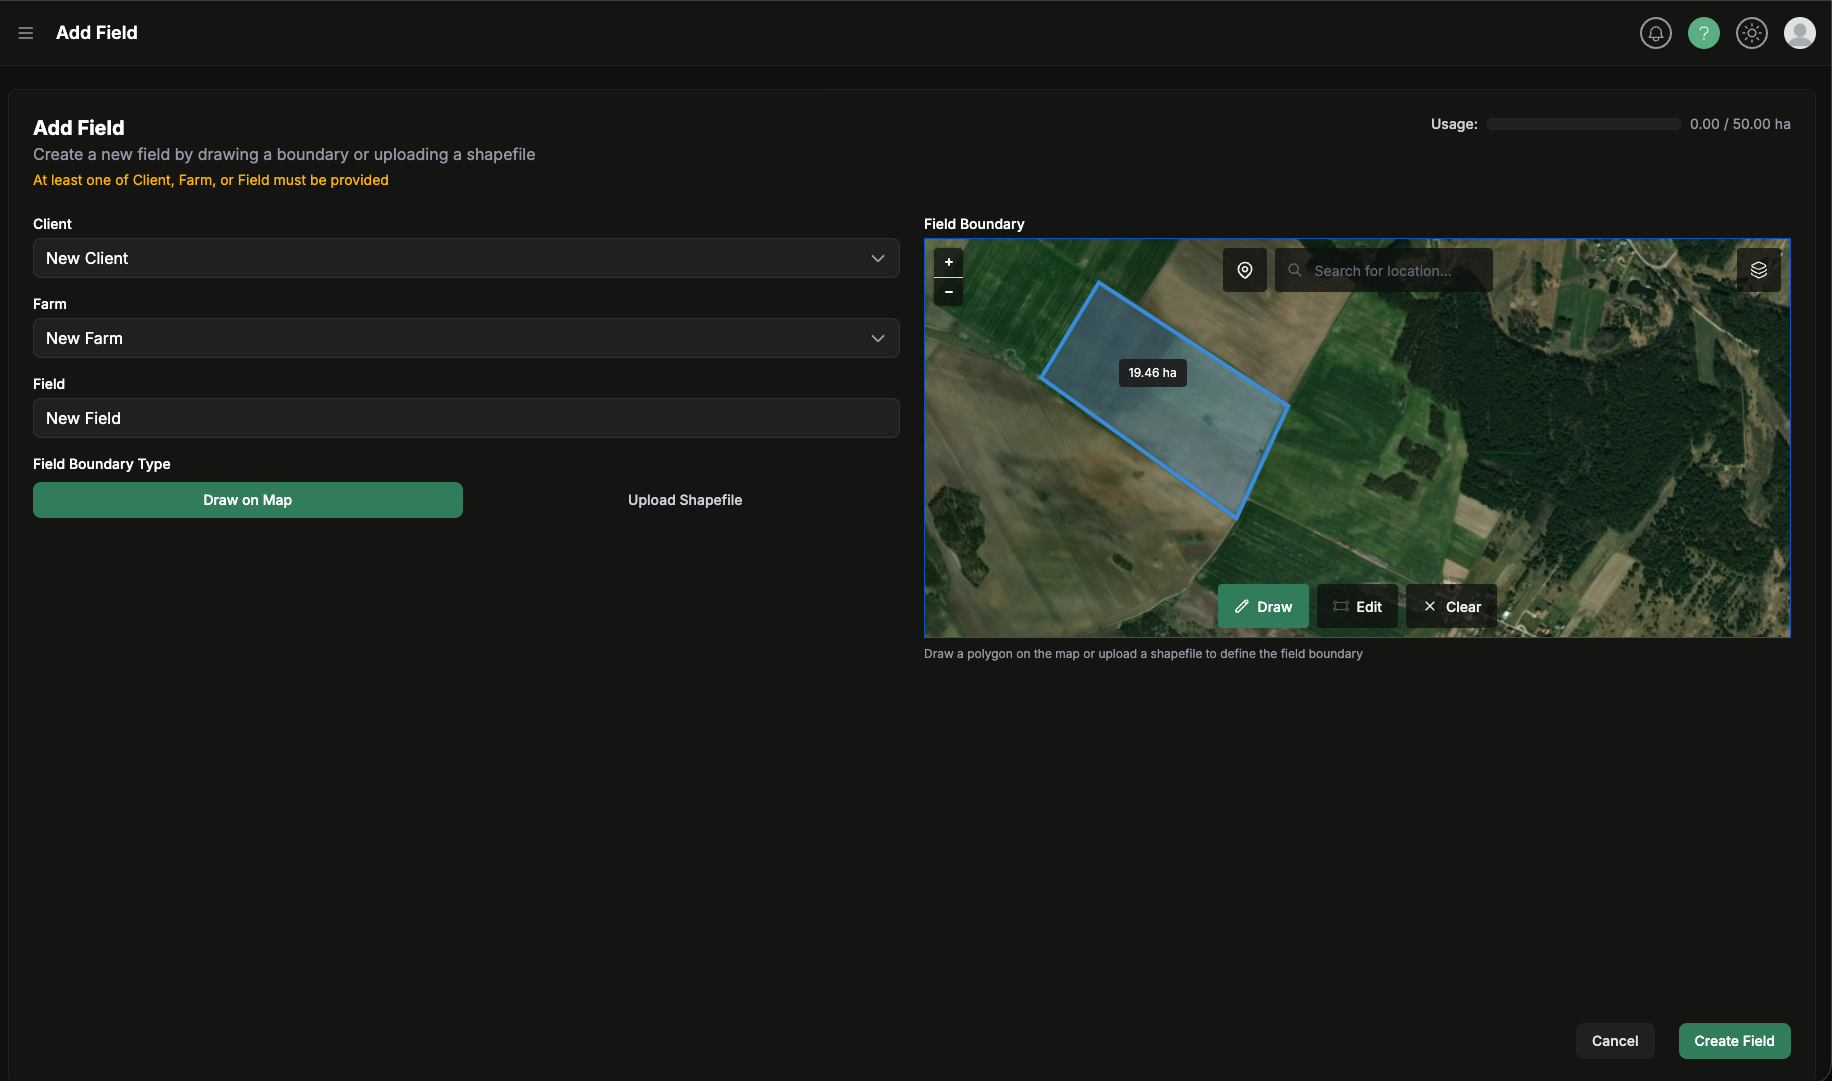Open the map layers selector
Screen dimensions: 1832x1081
(1759, 269)
